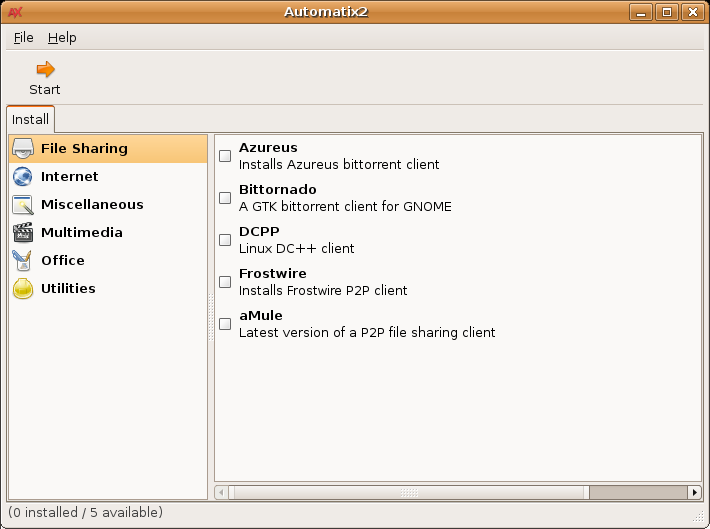Mark the aMule checkbox for install
The width and height of the screenshot is (710, 529).
click(x=225, y=324)
